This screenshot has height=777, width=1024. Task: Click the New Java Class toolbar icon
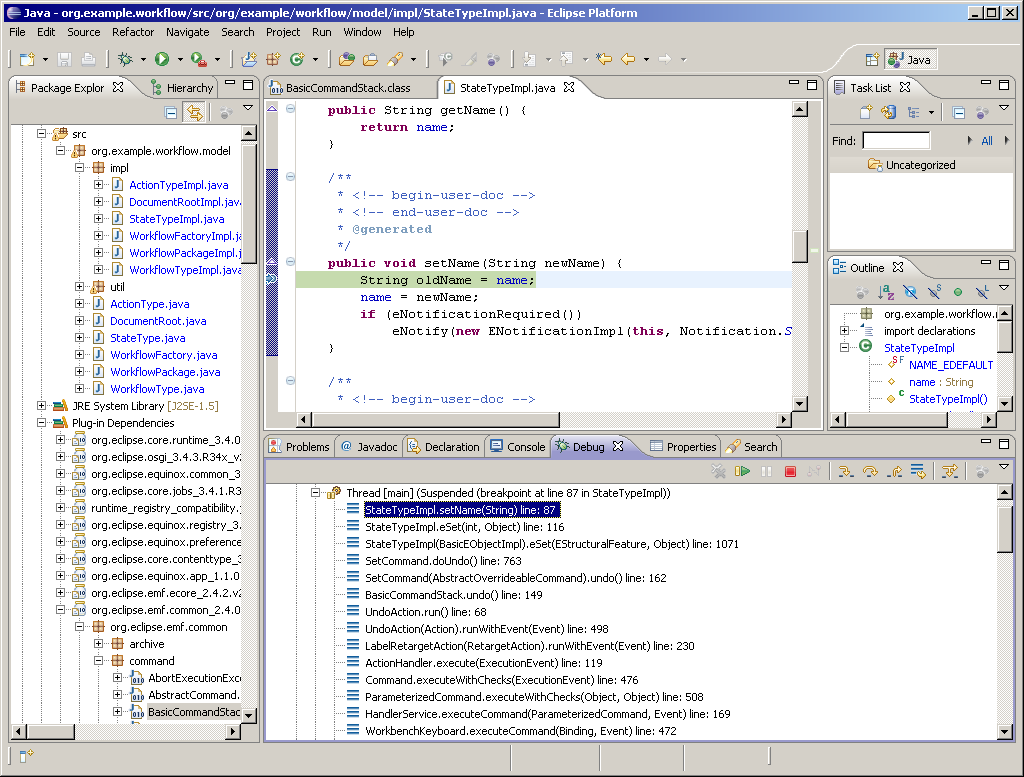click(x=296, y=60)
